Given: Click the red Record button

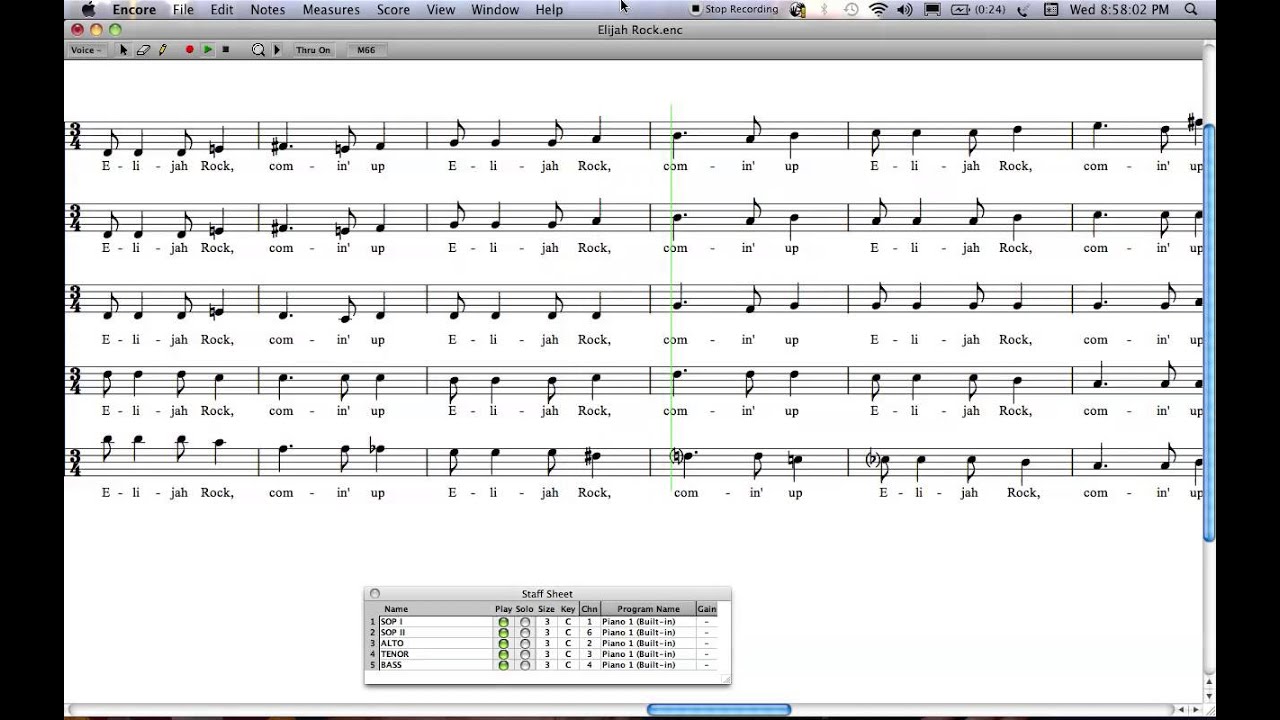Looking at the screenshot, I should tap(189, 50).
